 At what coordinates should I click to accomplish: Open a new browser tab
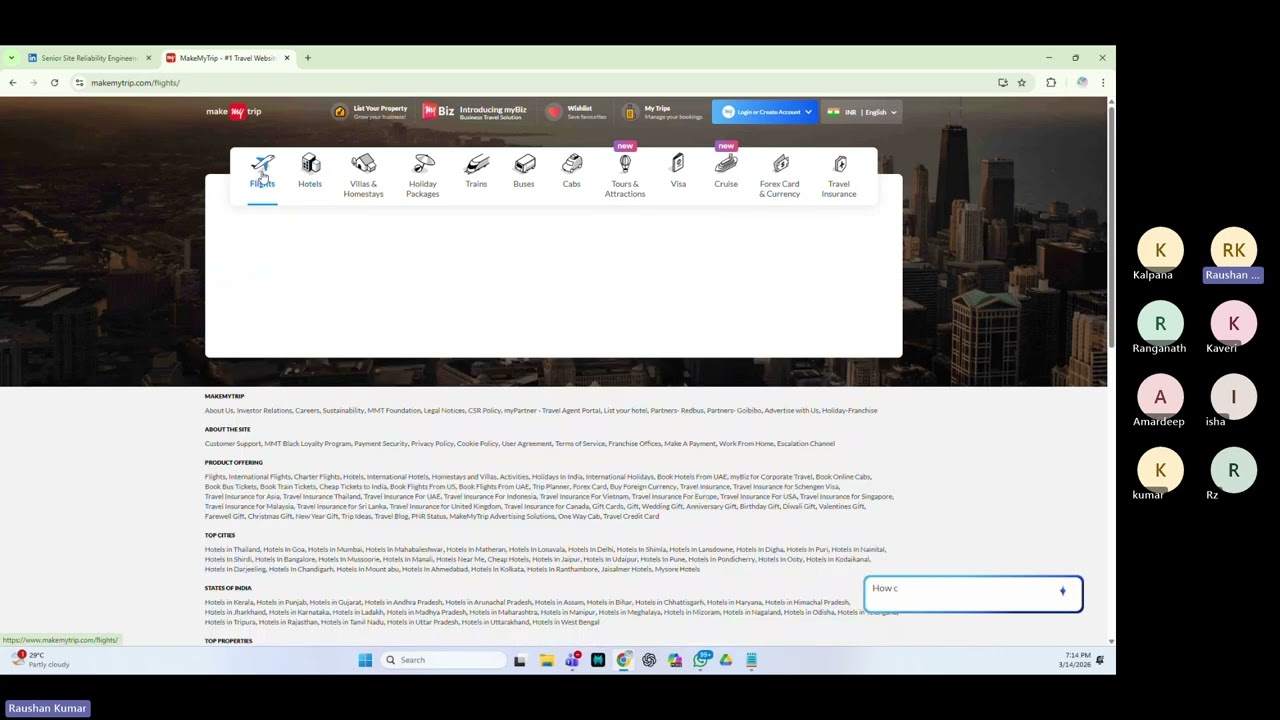[x=308, y=58]
